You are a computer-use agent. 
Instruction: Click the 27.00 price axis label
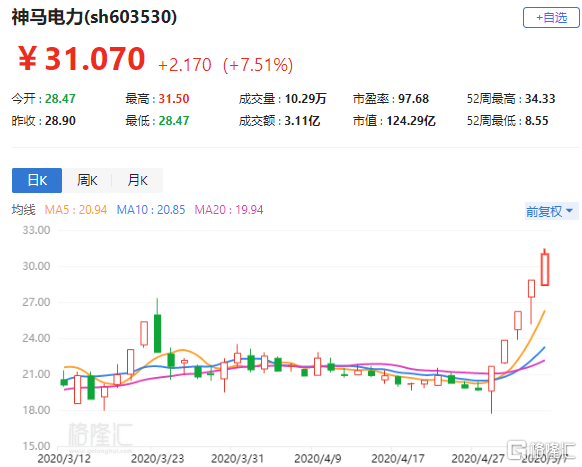pos(36,302)
